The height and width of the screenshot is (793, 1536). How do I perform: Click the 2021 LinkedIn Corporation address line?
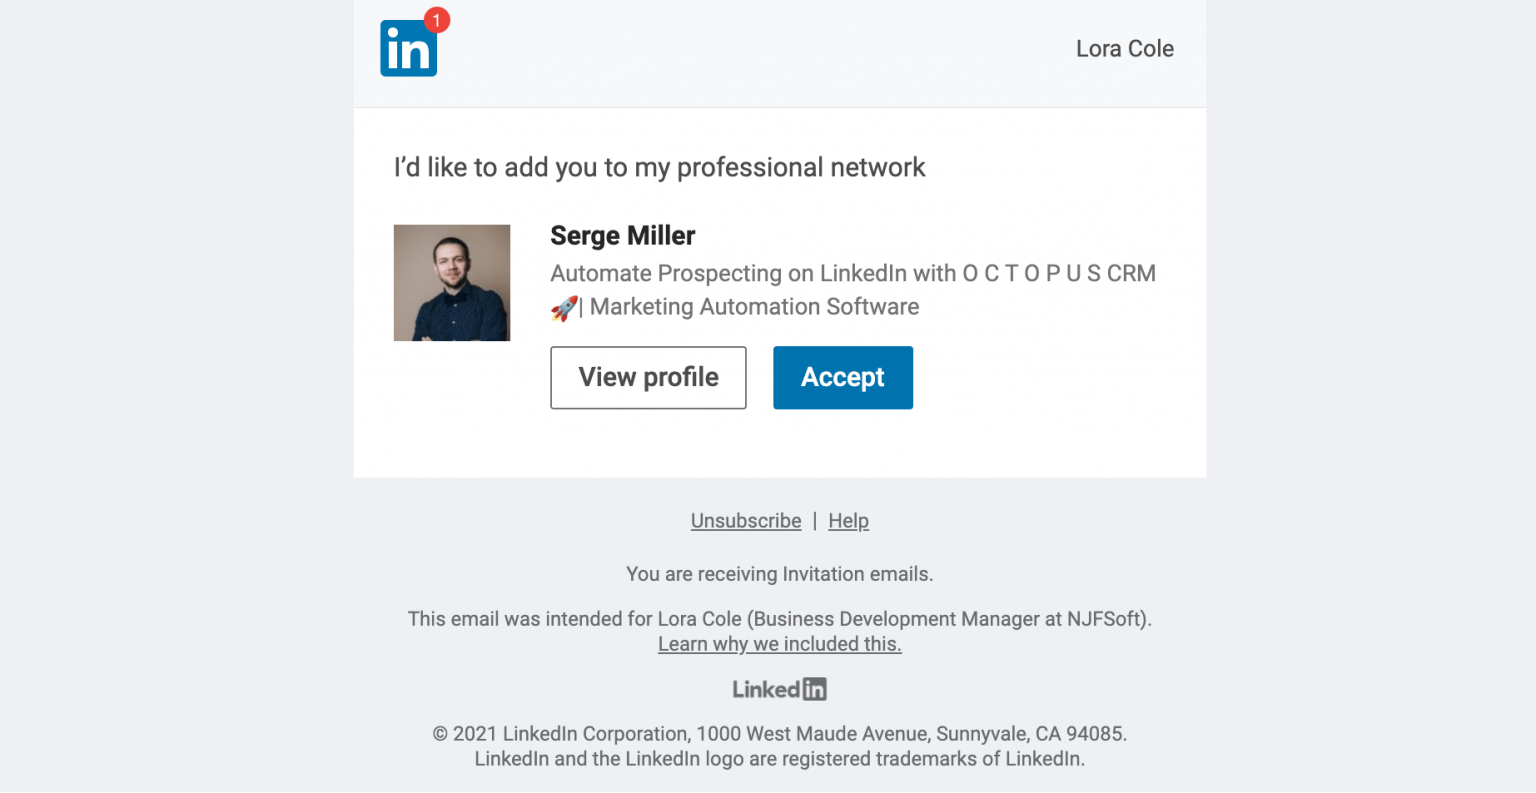(779, 734)
